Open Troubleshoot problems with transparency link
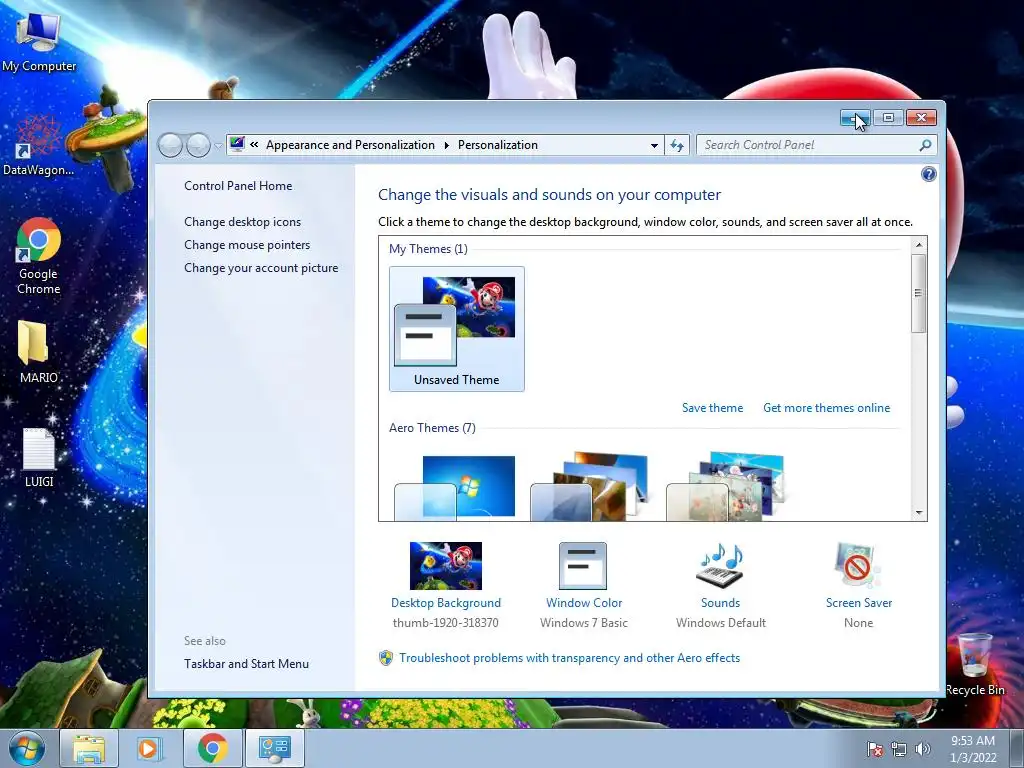Viewport: 1024px width, 768px height. (569, 658)
